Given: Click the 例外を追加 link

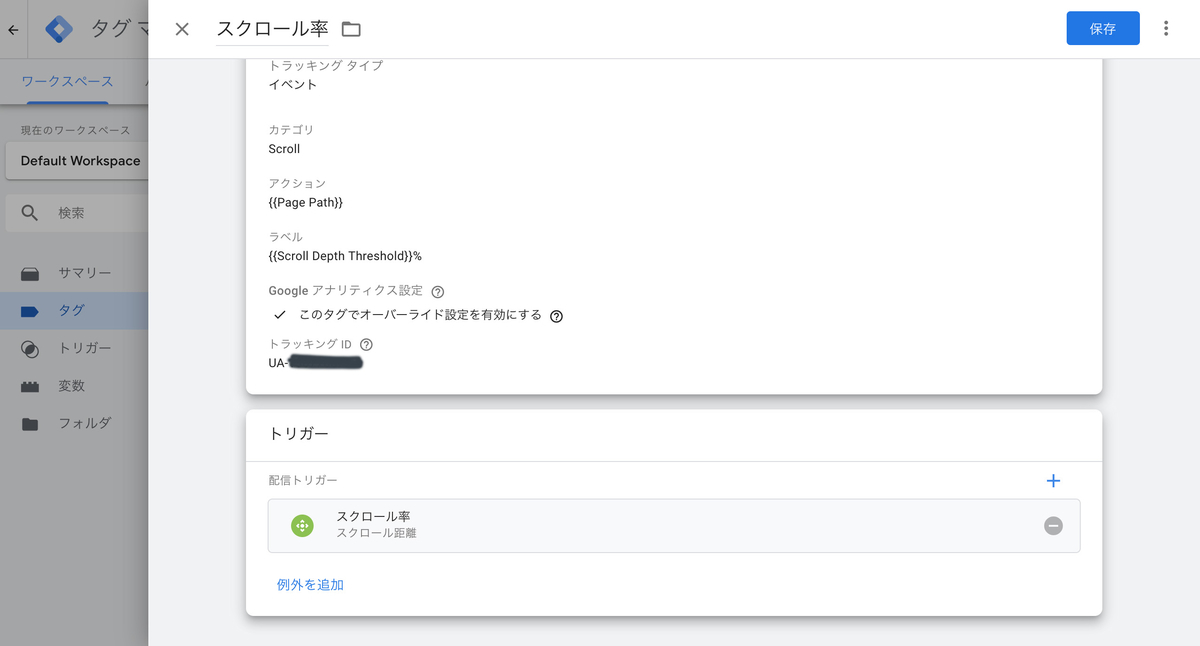Looking at the screenshot, I should click(x=308, y=585).
